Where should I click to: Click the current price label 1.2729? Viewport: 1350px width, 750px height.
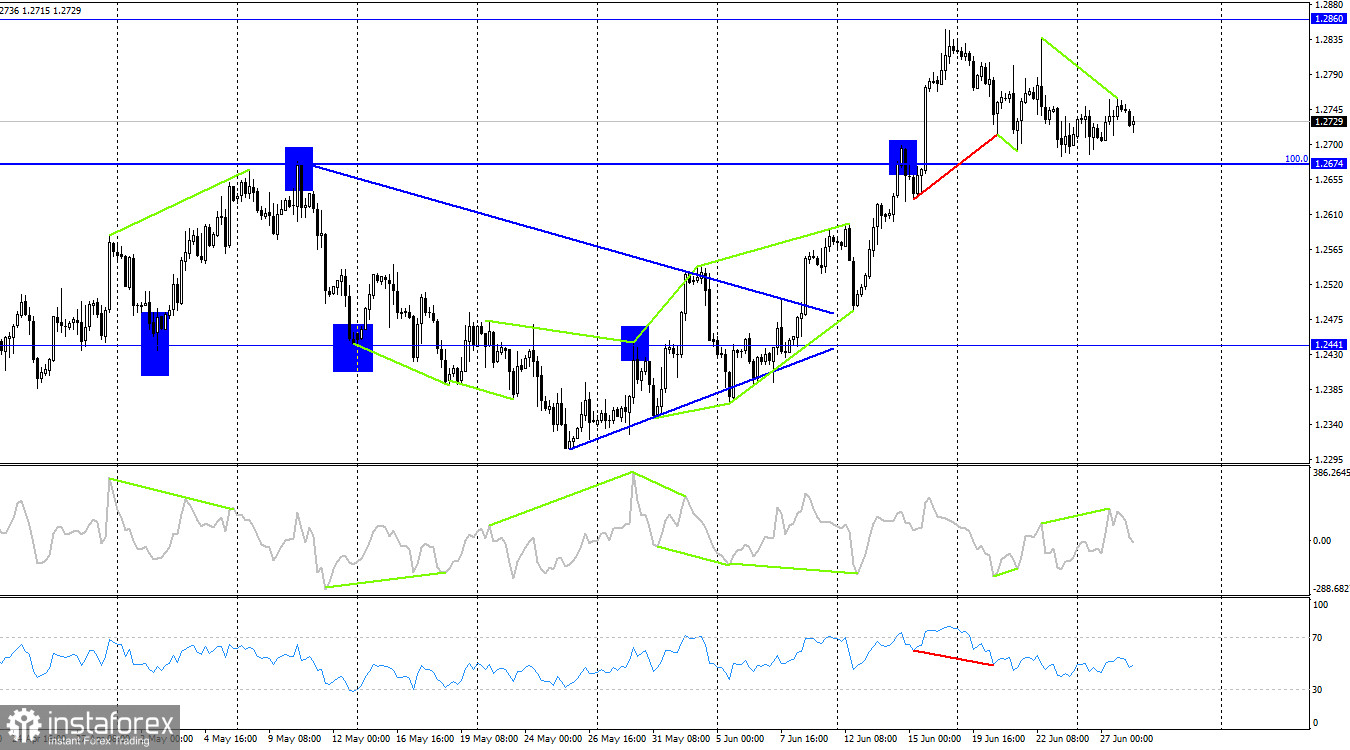tap(1328, 122)
